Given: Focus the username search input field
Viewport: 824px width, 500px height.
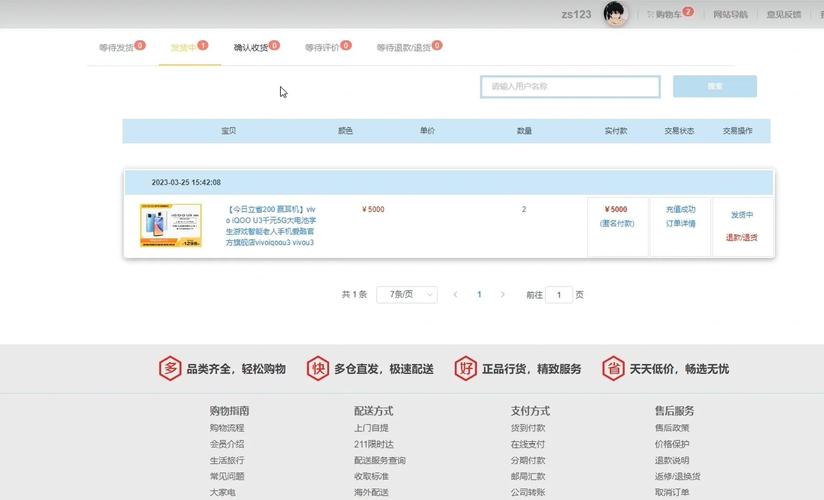Looking at the screenshot, I should (570, 86).
